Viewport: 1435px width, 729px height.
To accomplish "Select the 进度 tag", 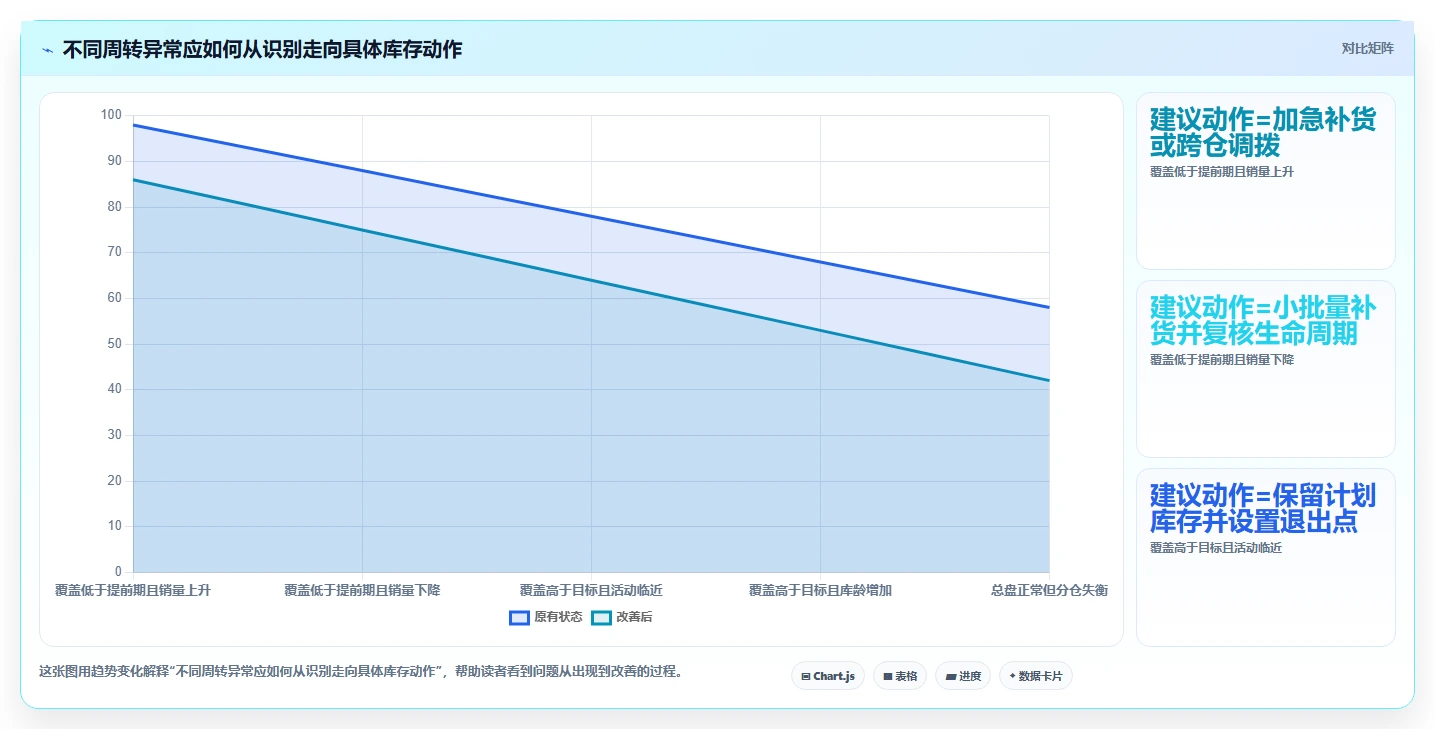I will coord(963,676).
